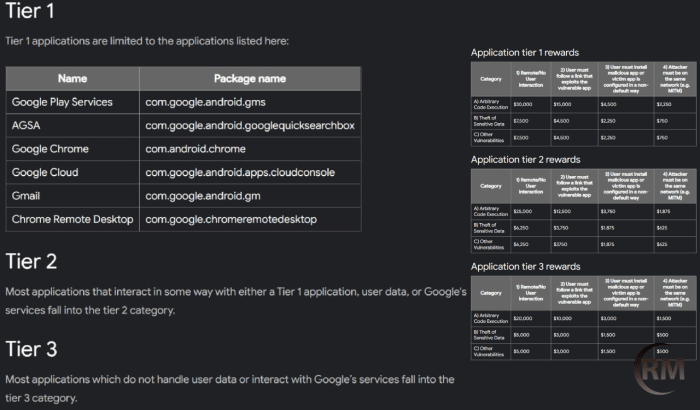The image size is (700, 410).
Task: Click "Remote/No User Interaction" header in tier 1 table
Action: click(531, 79)
